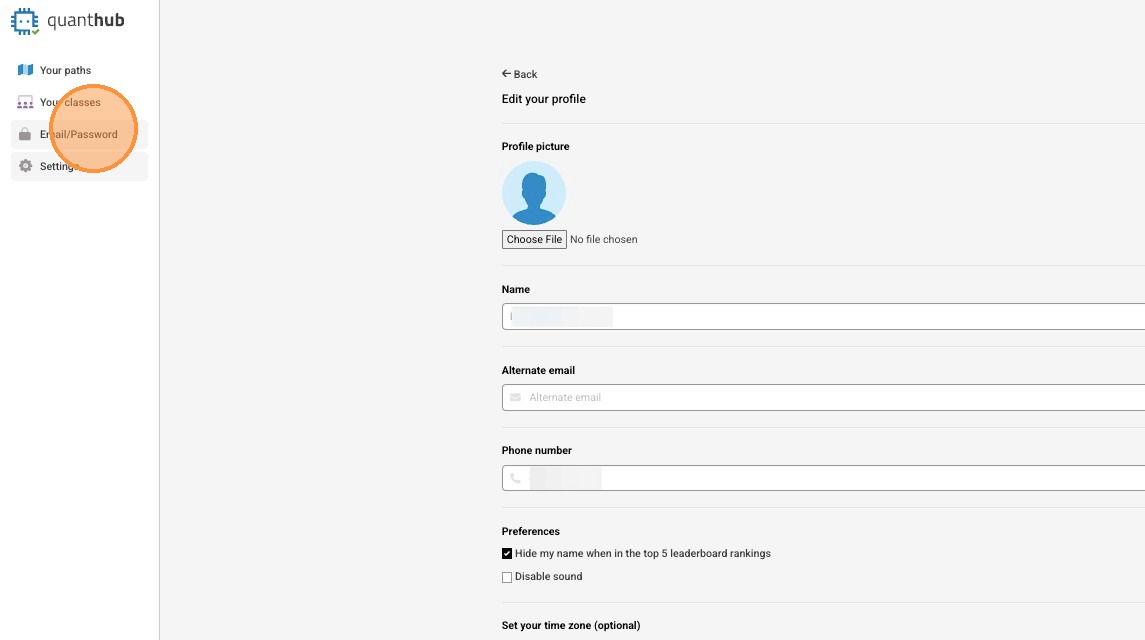Click the Your paths map icon

coord(26,70)
